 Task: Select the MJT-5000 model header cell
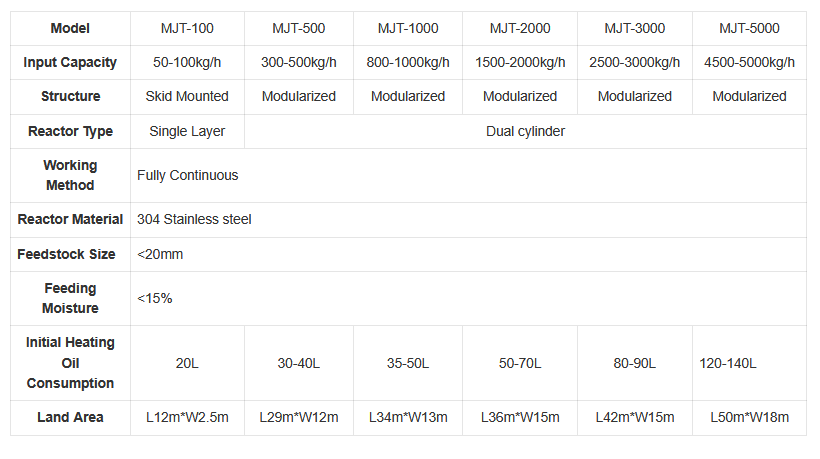pyautogui.click(x=749, y=29)
